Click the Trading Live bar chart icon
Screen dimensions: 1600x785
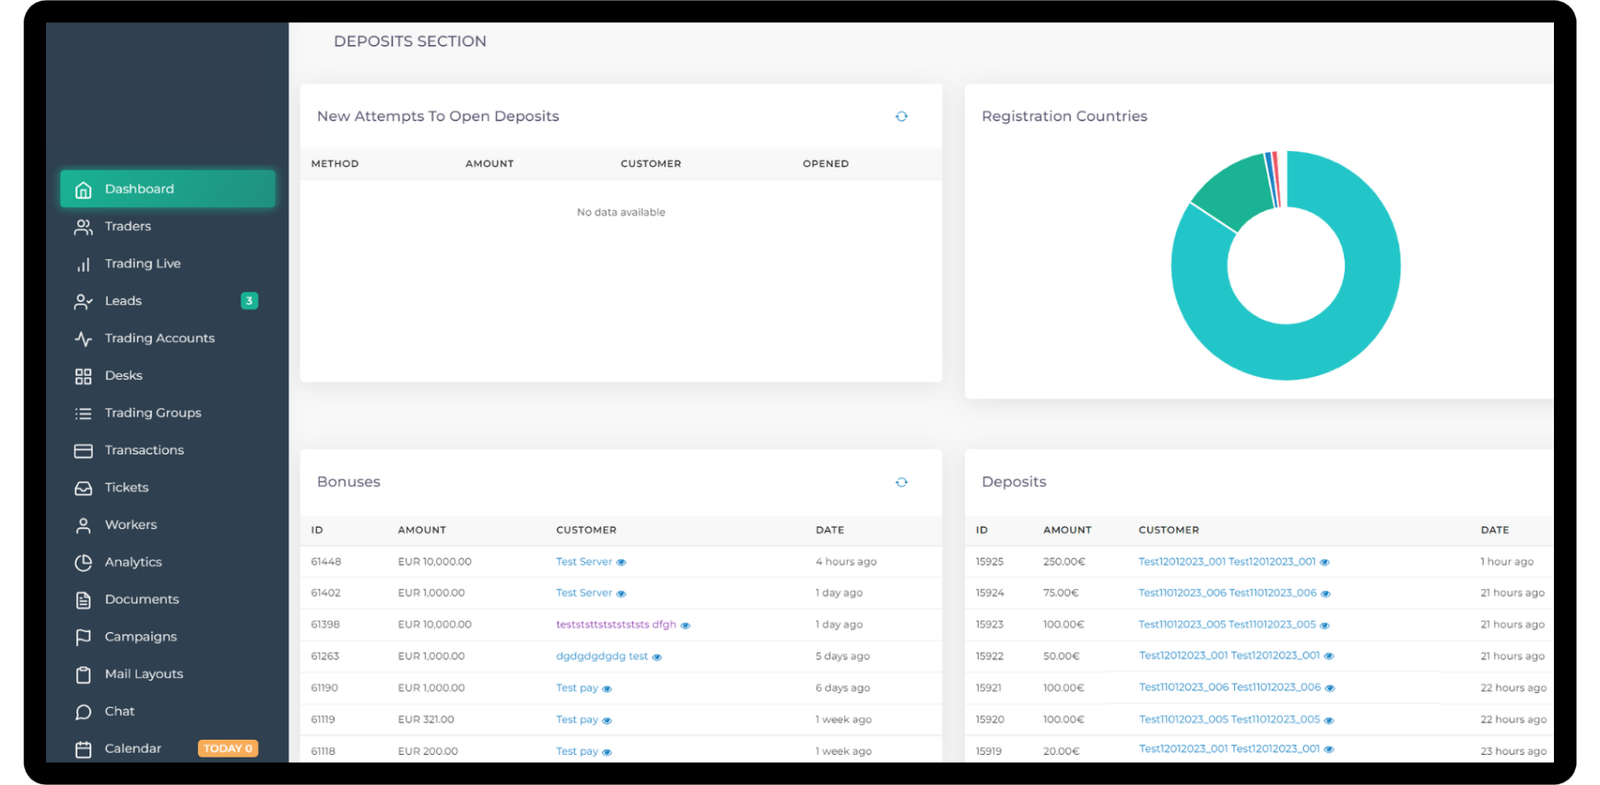pos(83,264)
